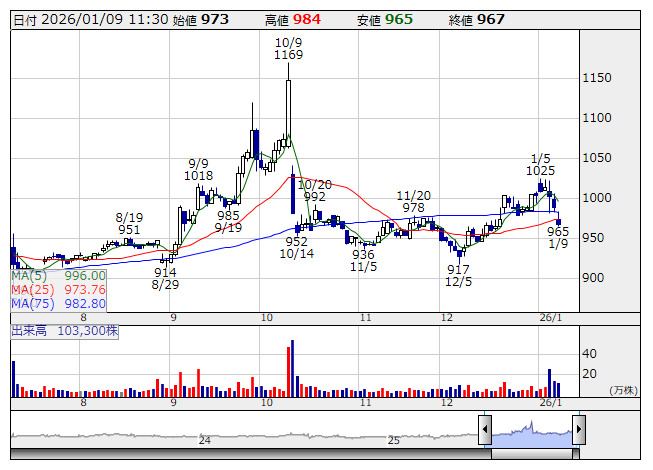The width and height of the screenshot is (653, 470).
Task: Click the 26/1 month label under price chart
Action: 551,318
